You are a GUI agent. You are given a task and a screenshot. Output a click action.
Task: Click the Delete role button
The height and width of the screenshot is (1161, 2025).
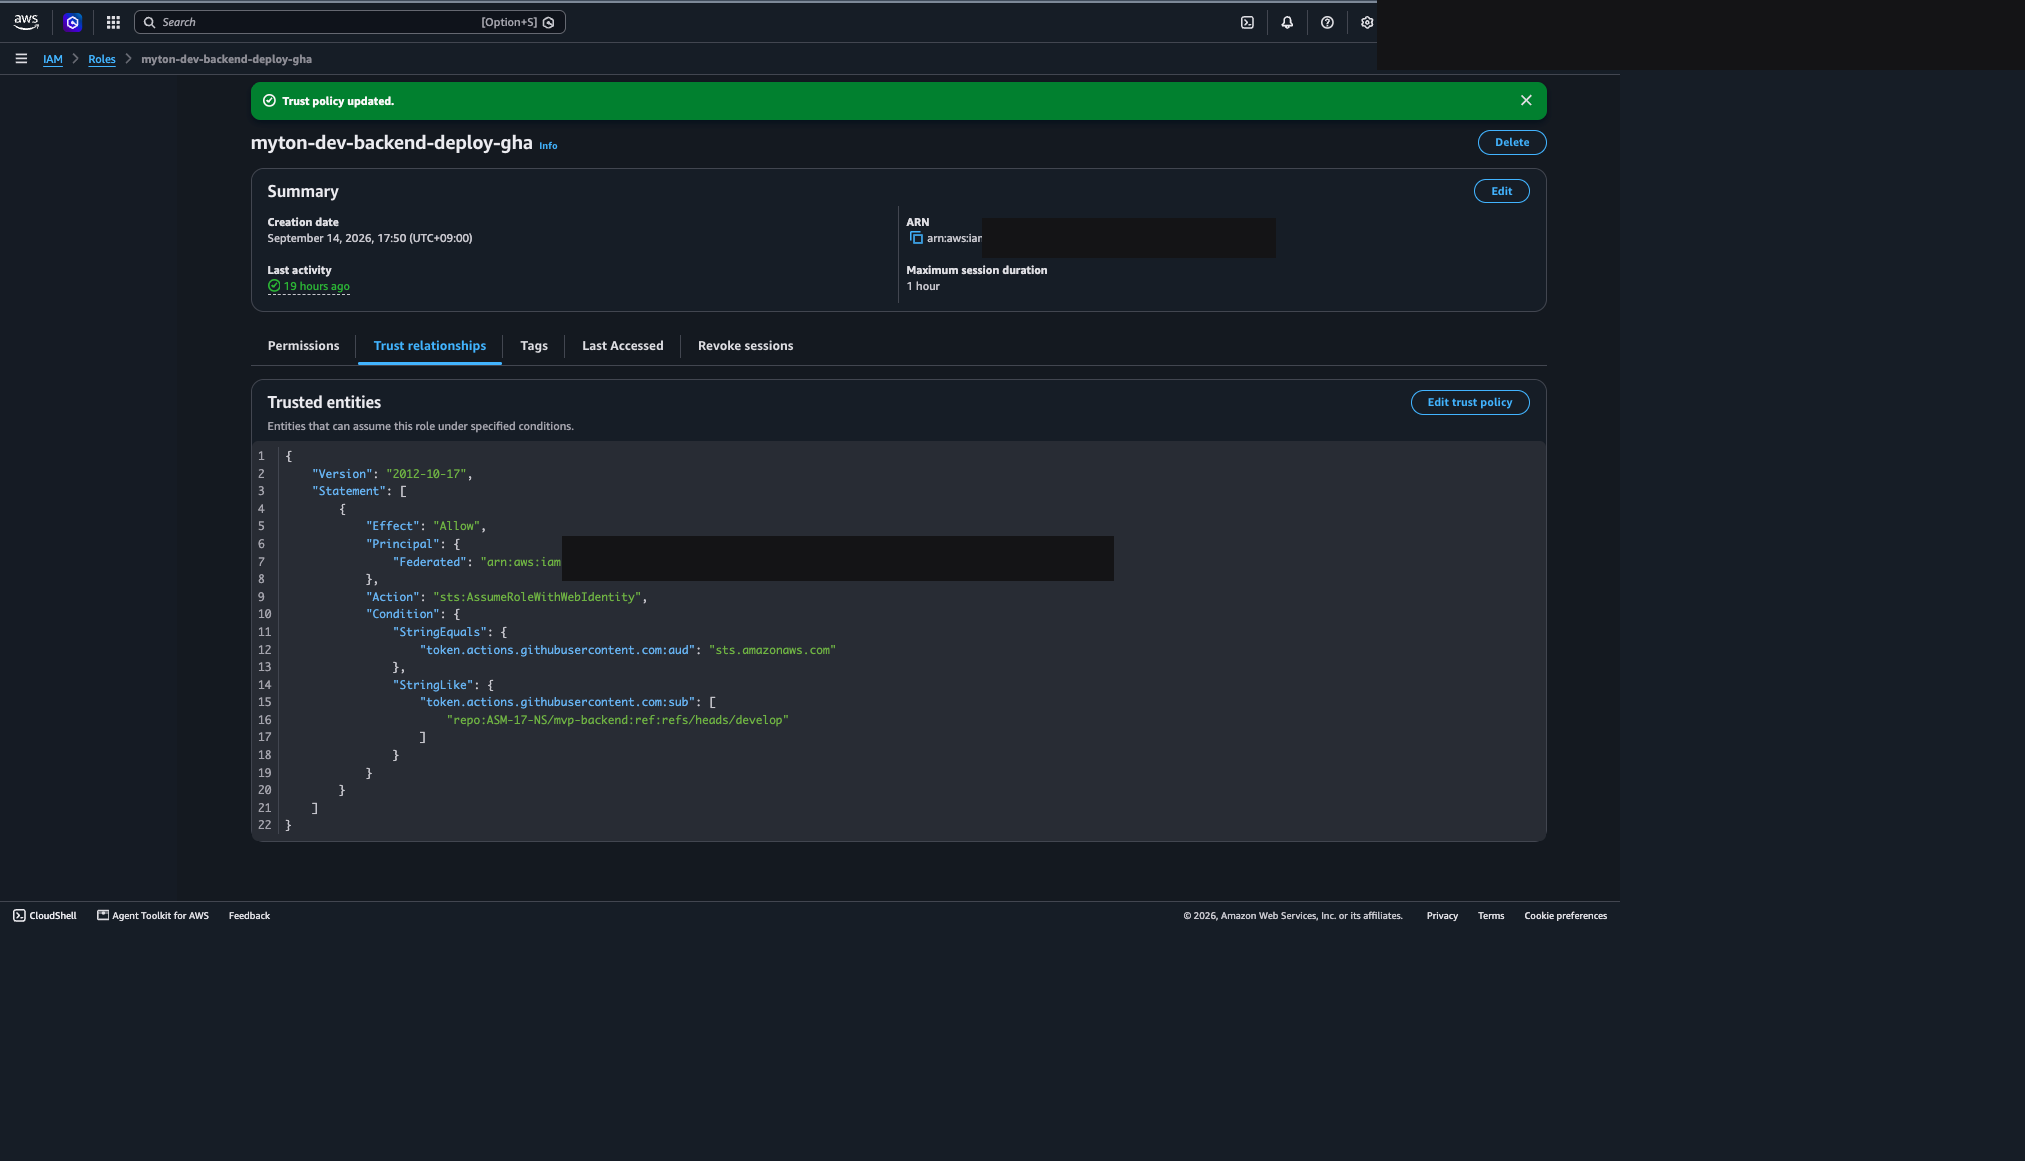[1512, 142]
